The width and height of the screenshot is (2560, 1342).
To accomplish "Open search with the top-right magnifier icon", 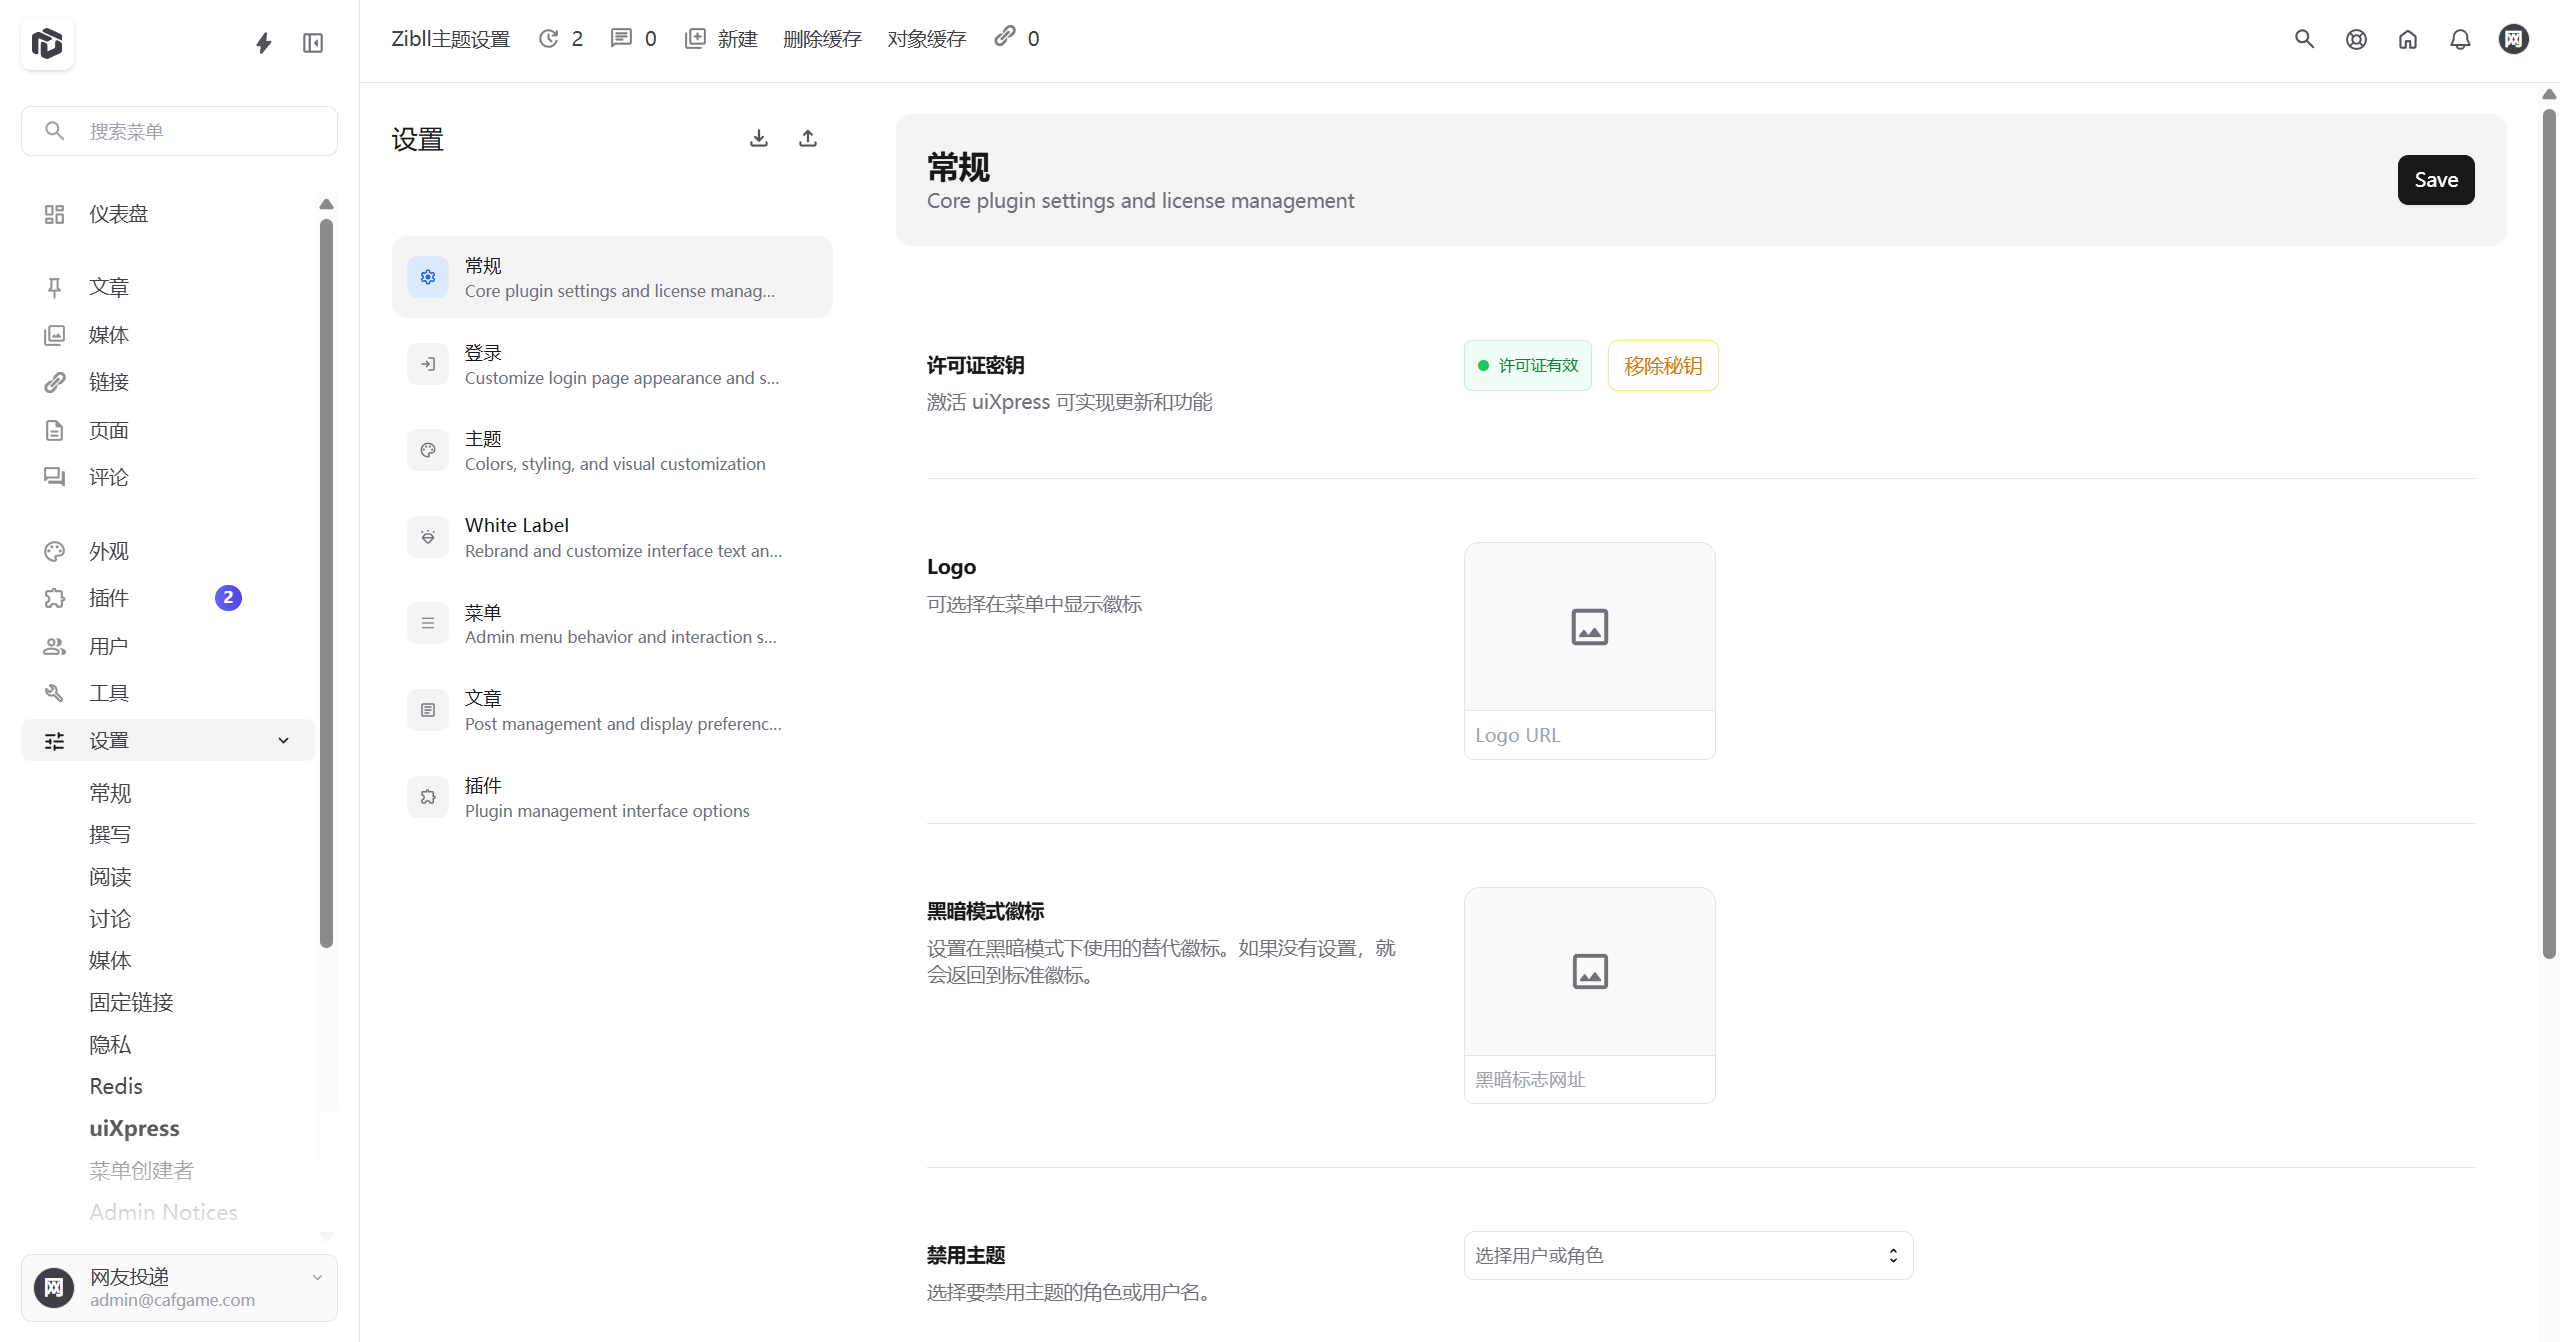I will tap(2304, 39).
